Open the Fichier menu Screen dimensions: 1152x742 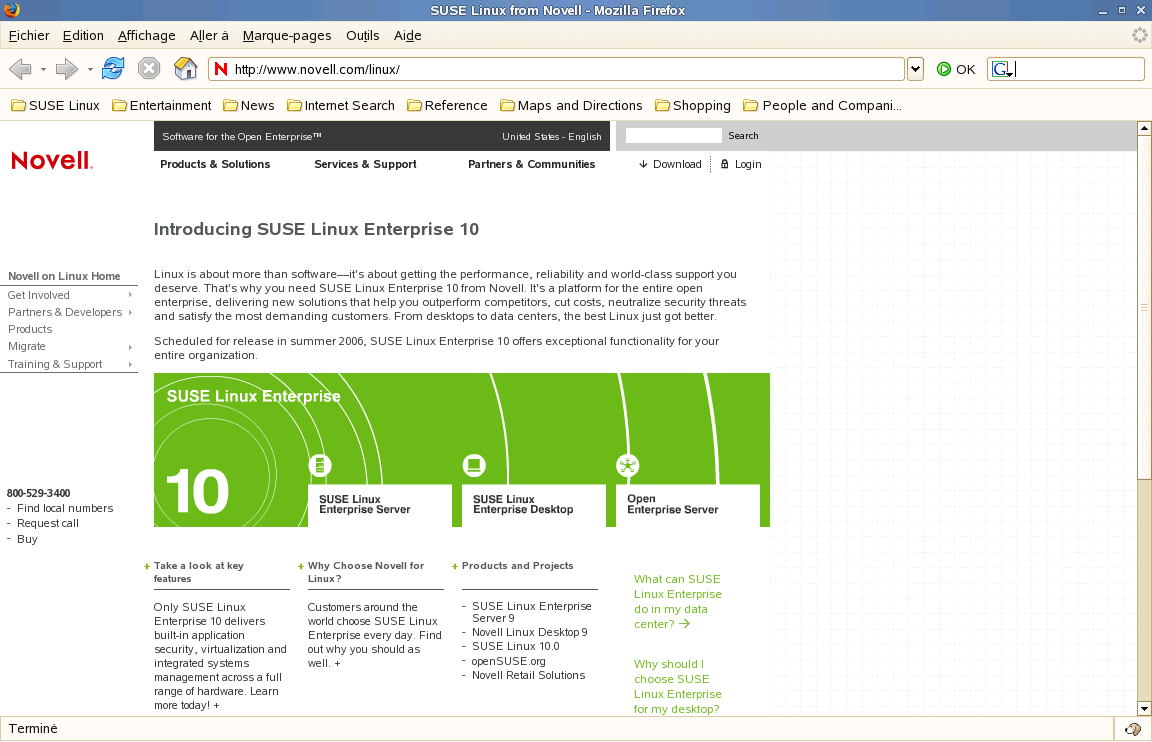point(29,35)
